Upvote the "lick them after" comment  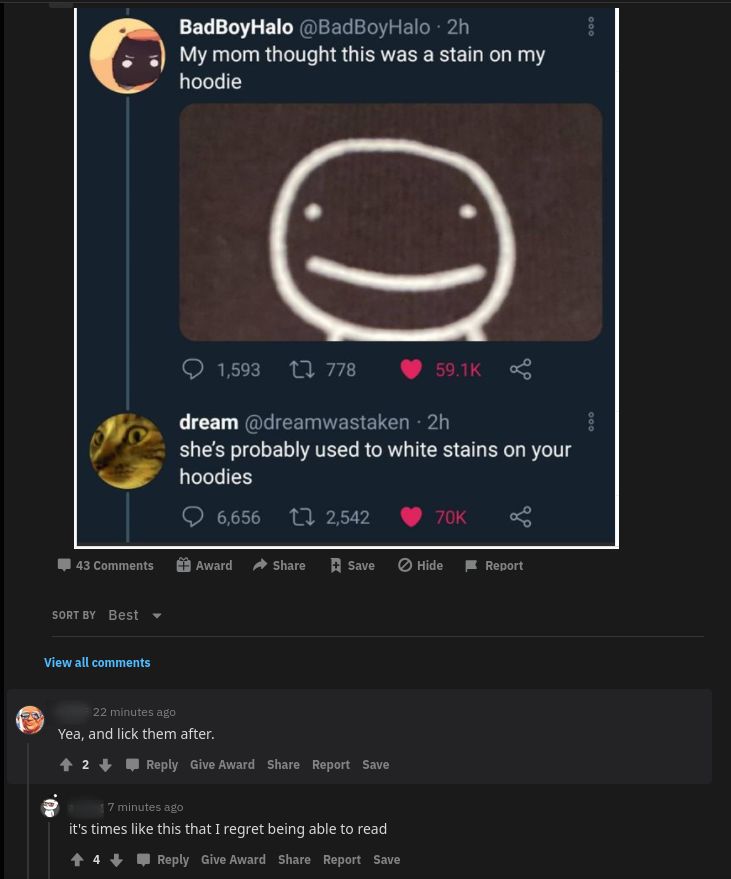pos(66,765)
